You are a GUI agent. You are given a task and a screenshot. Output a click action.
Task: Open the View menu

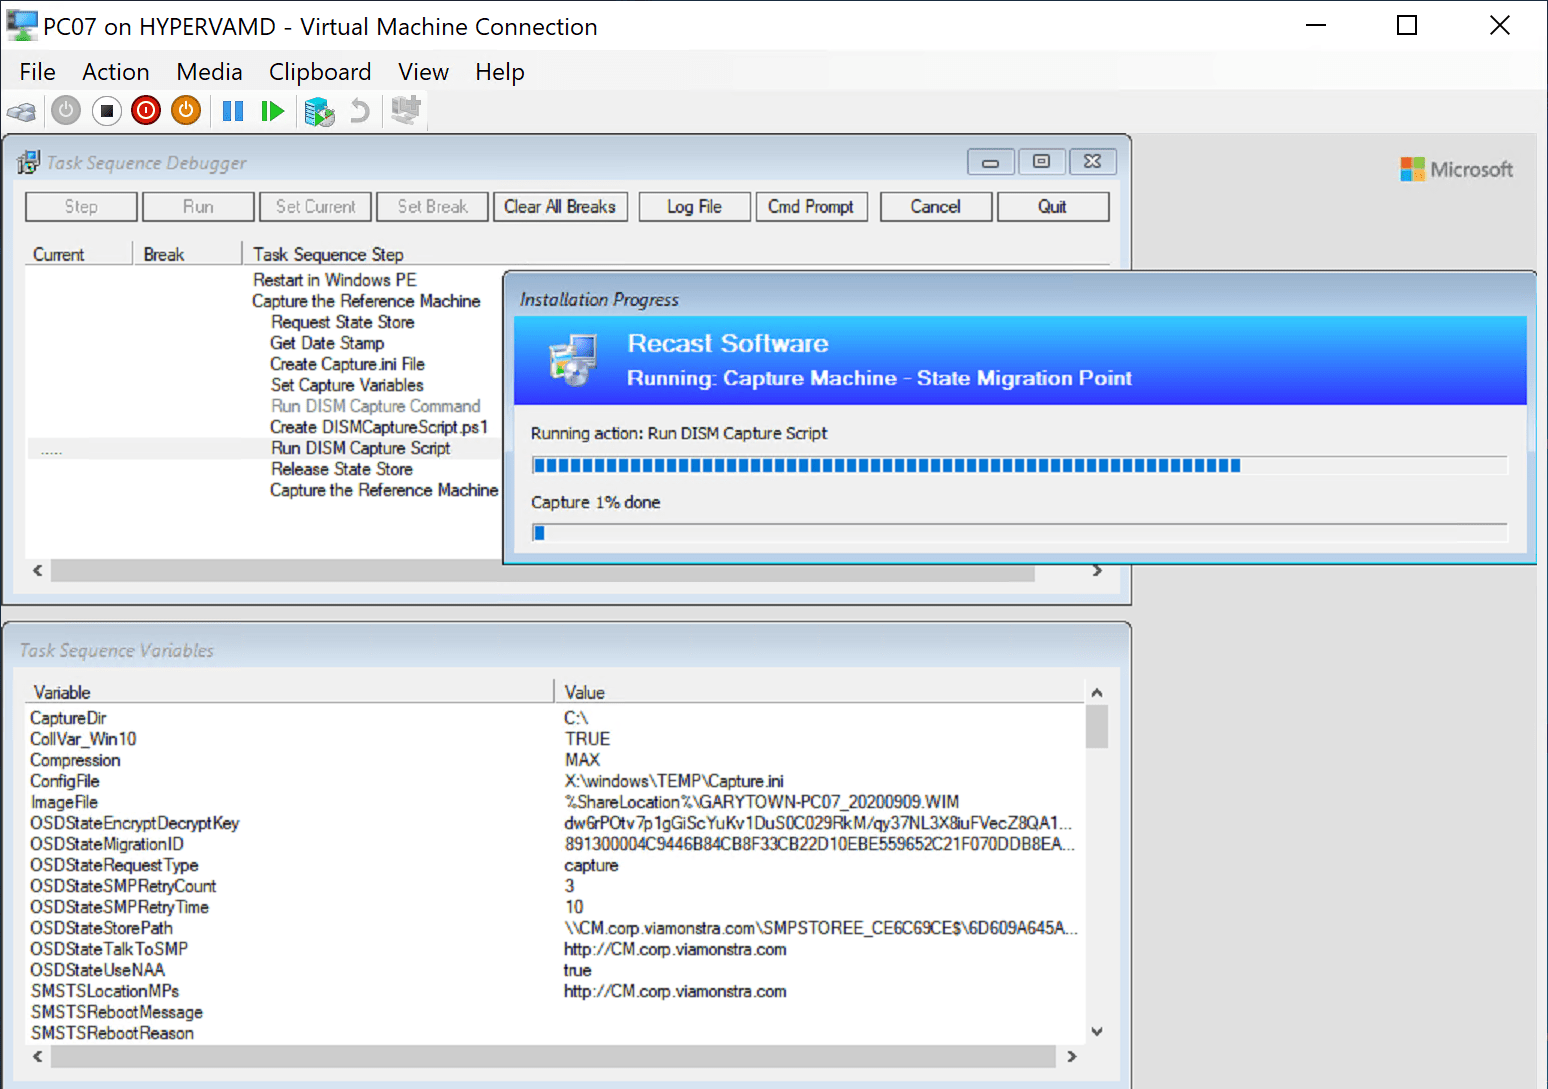click(x=422, y=71)
